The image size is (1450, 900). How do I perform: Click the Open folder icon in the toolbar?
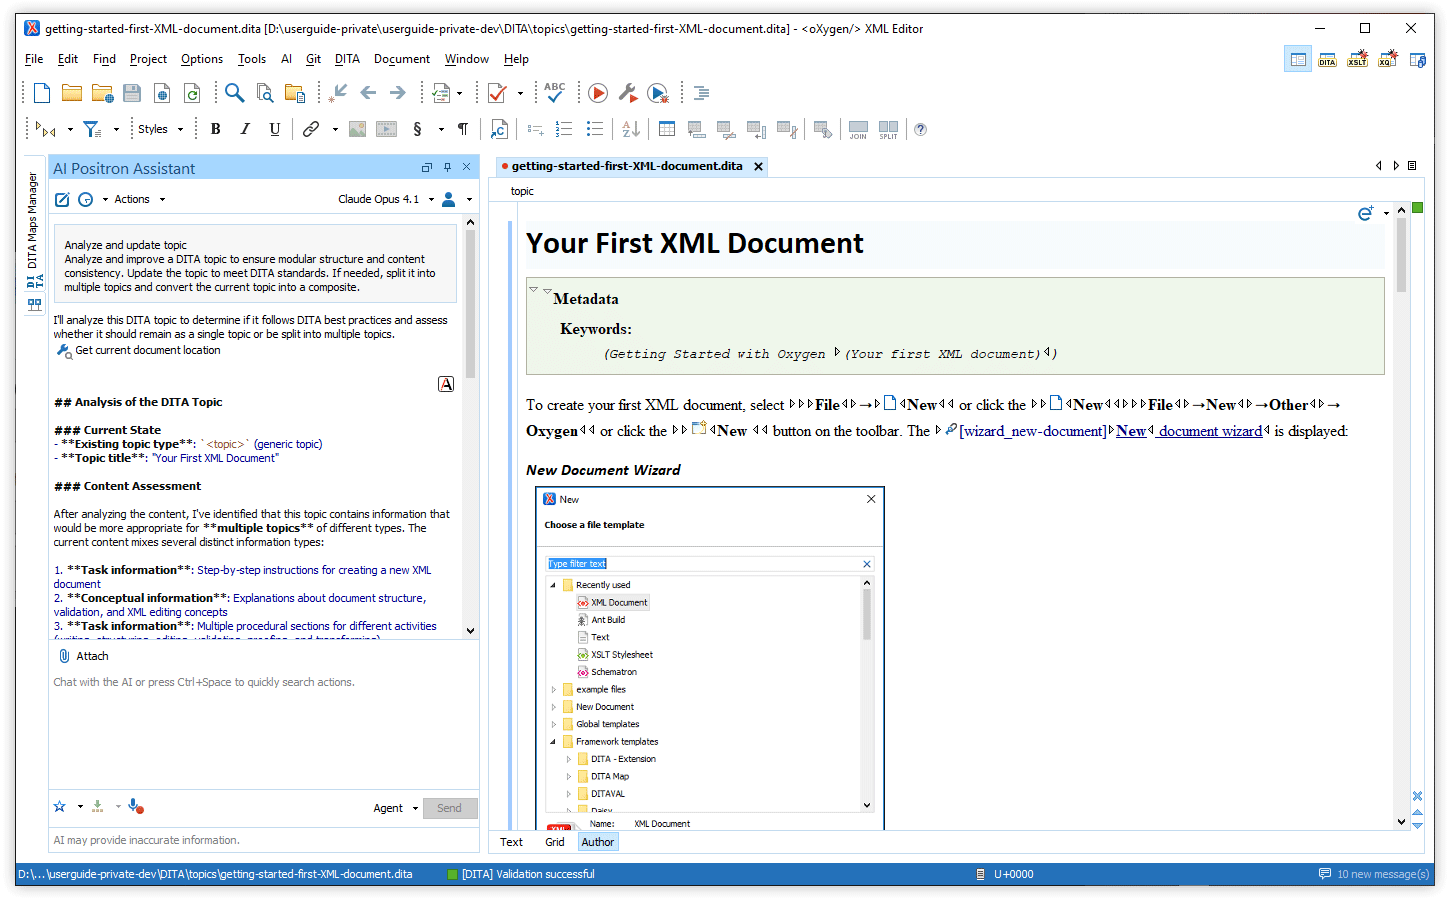click(x=72, y=93)
